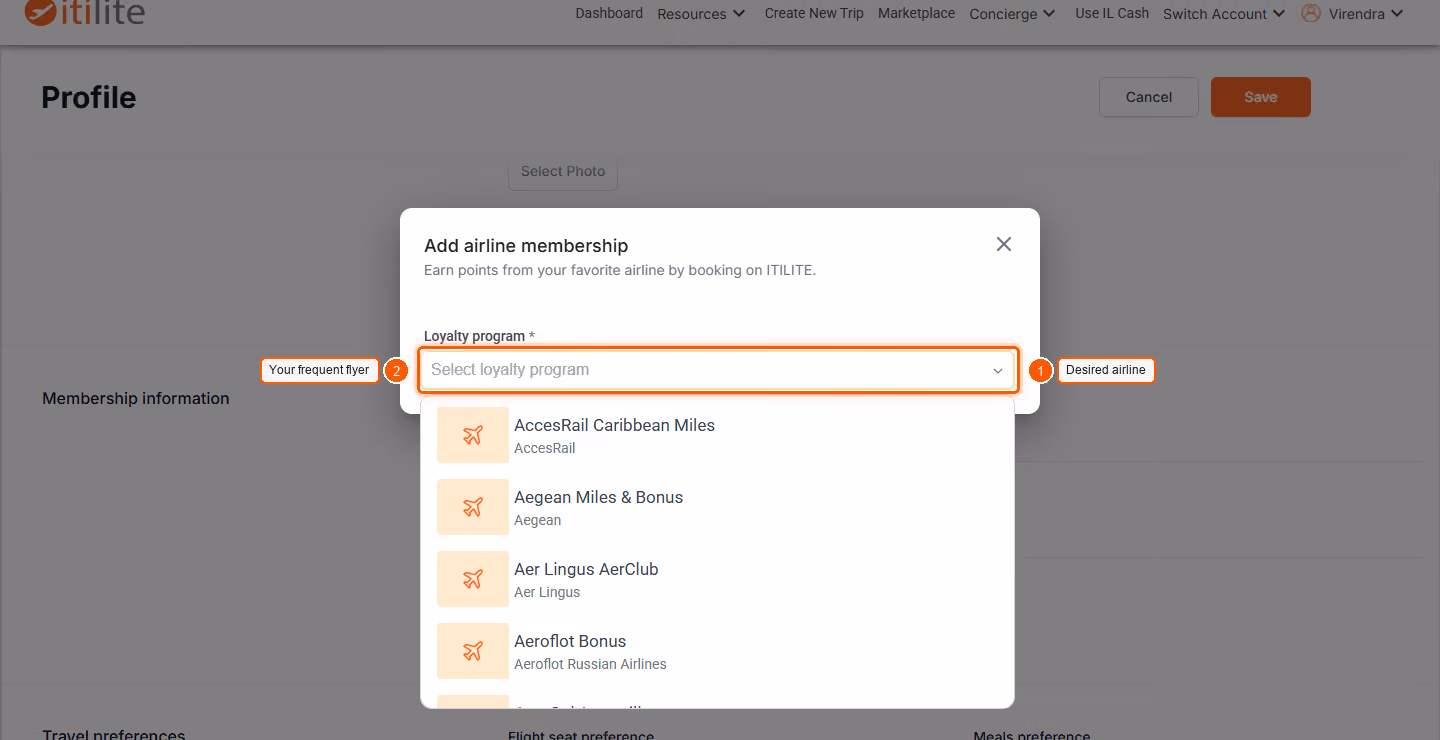The height and width of the screenshot is (740, 1440).
Task: Click the Select Photo button
Action: [563, 171]
